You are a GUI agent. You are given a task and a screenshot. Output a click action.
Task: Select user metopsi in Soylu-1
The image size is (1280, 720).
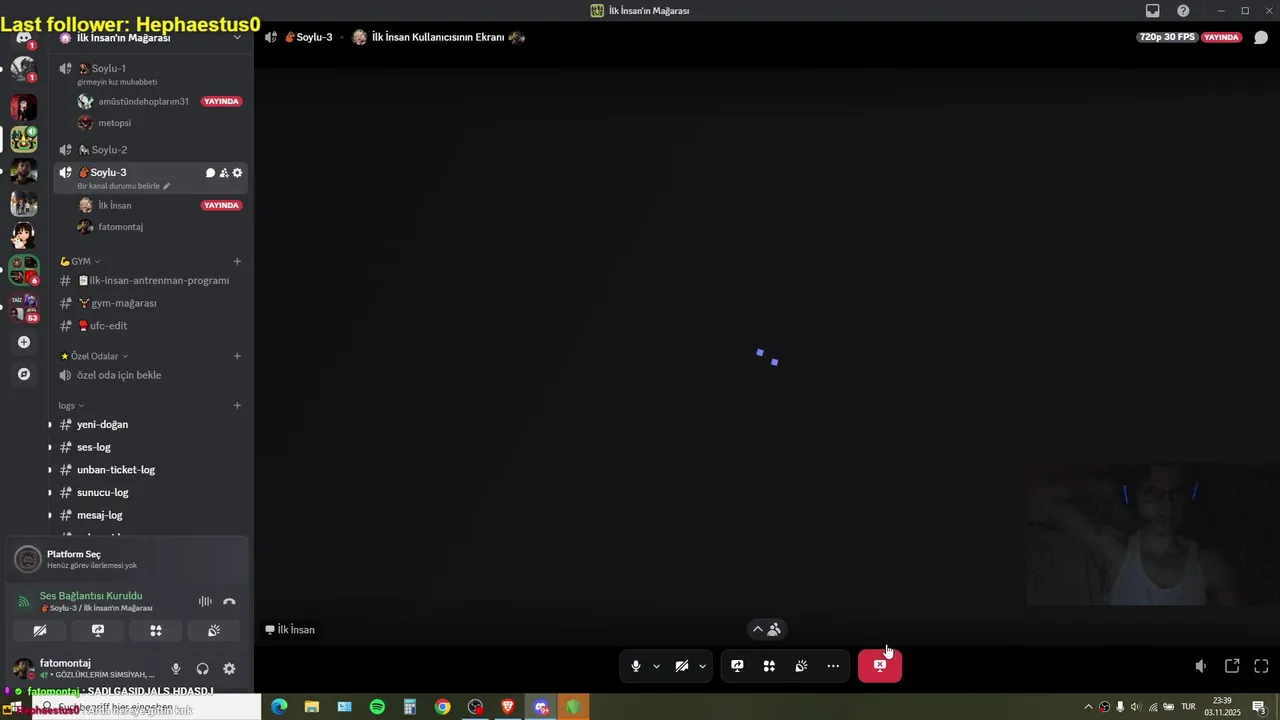[114, 123]
